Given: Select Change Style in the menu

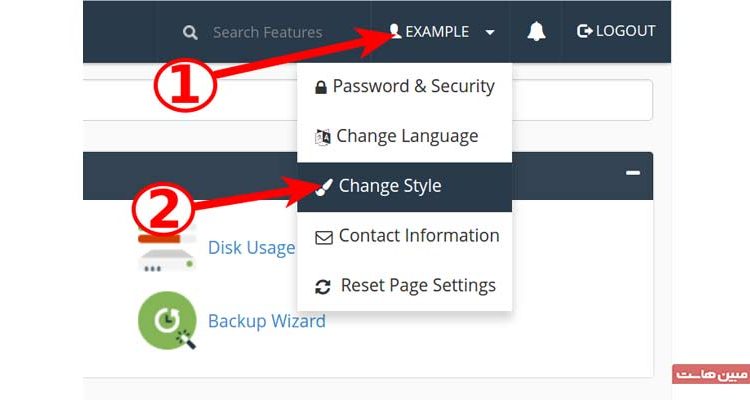Looking at the screenshot, I should (x=390, y=186).
